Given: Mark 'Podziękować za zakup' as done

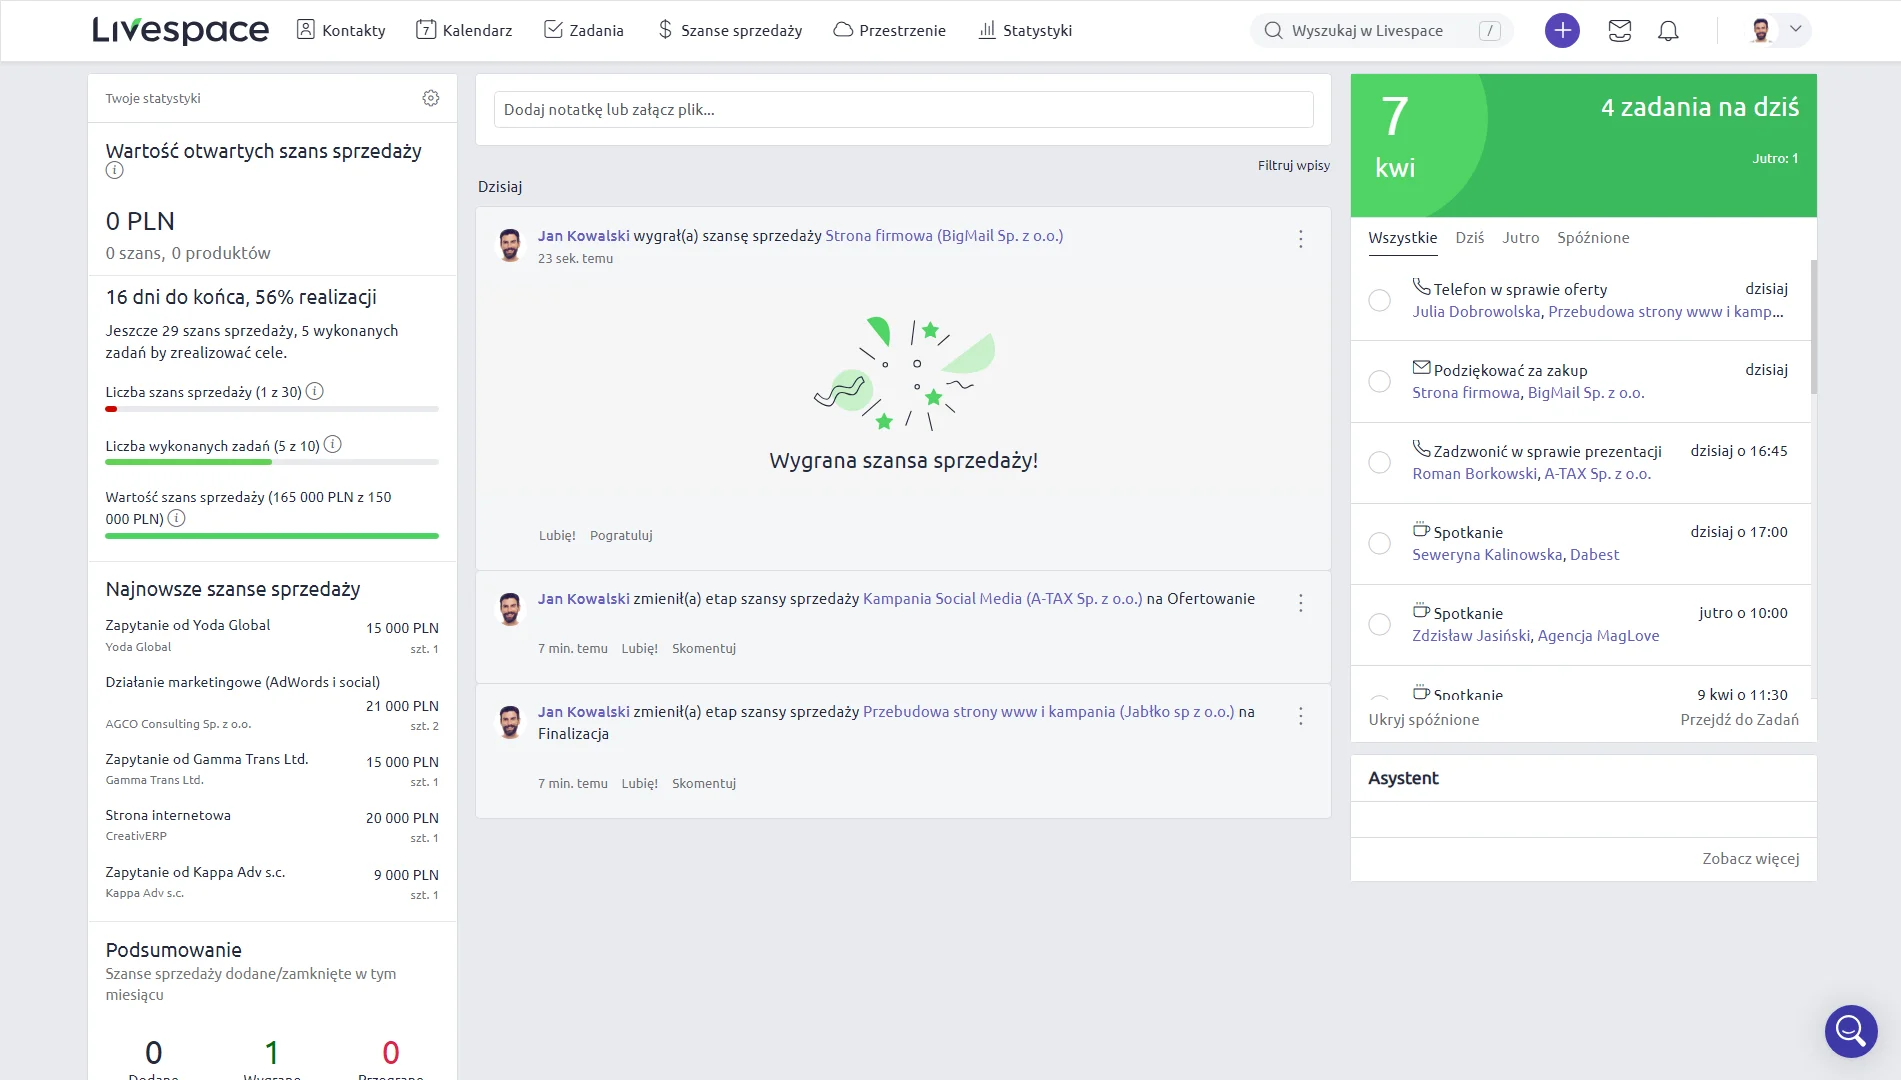Looking at the screenshot, I should tap(1380, 381).
